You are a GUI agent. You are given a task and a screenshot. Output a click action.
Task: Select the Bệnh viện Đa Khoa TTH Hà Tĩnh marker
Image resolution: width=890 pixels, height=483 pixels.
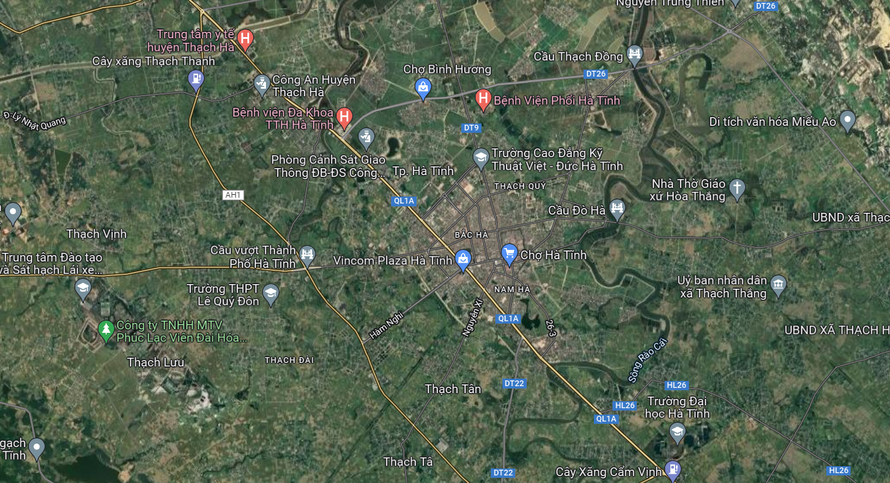pyautogui.click(x=344, y=117)
